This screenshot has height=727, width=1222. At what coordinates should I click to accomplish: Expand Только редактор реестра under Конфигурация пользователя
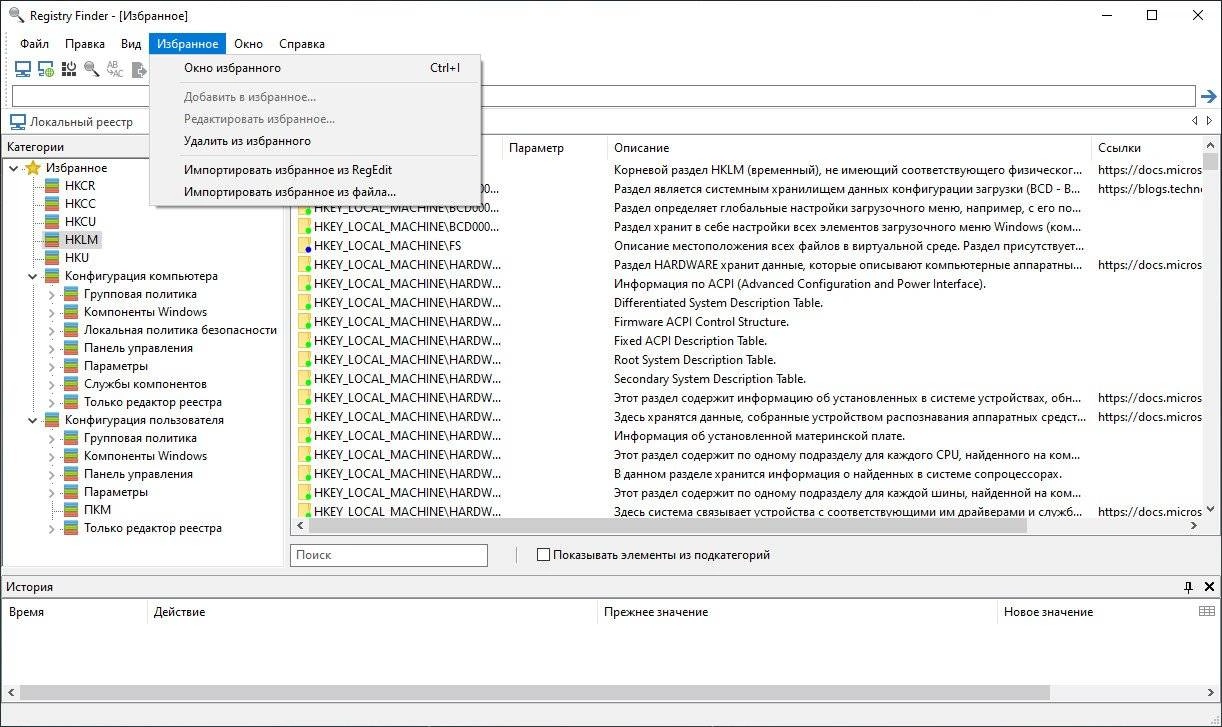[52, 528]
